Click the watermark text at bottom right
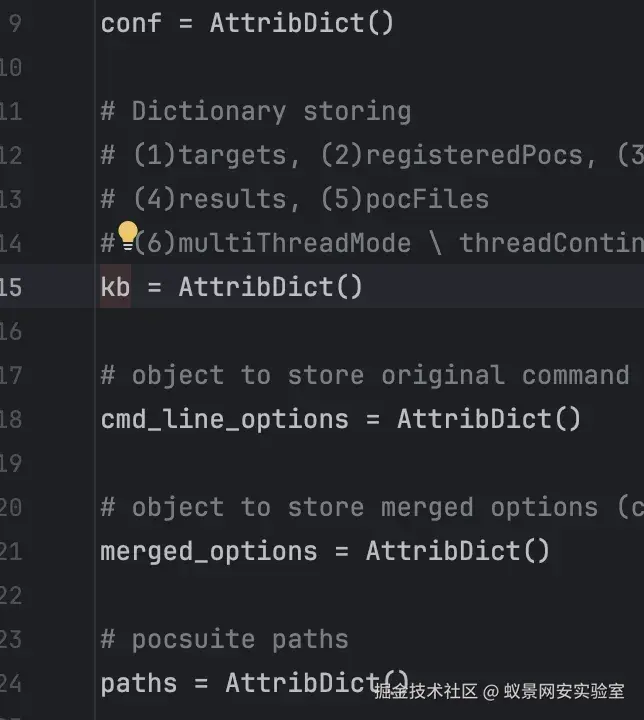The width and height of the screenshot is (644, 720). pos(500,692)
